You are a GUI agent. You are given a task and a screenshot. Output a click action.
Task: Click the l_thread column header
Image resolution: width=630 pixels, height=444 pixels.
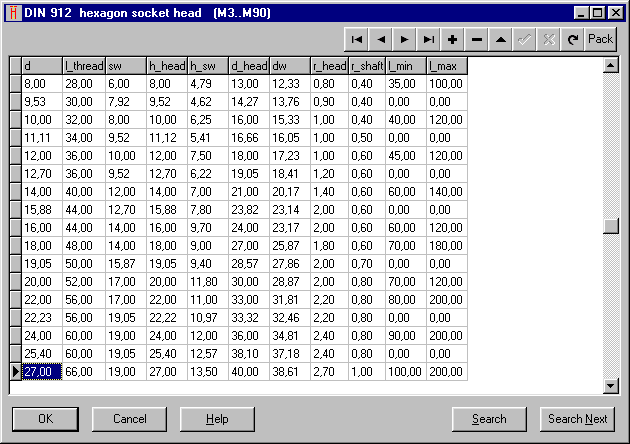[x=83, y=66]
